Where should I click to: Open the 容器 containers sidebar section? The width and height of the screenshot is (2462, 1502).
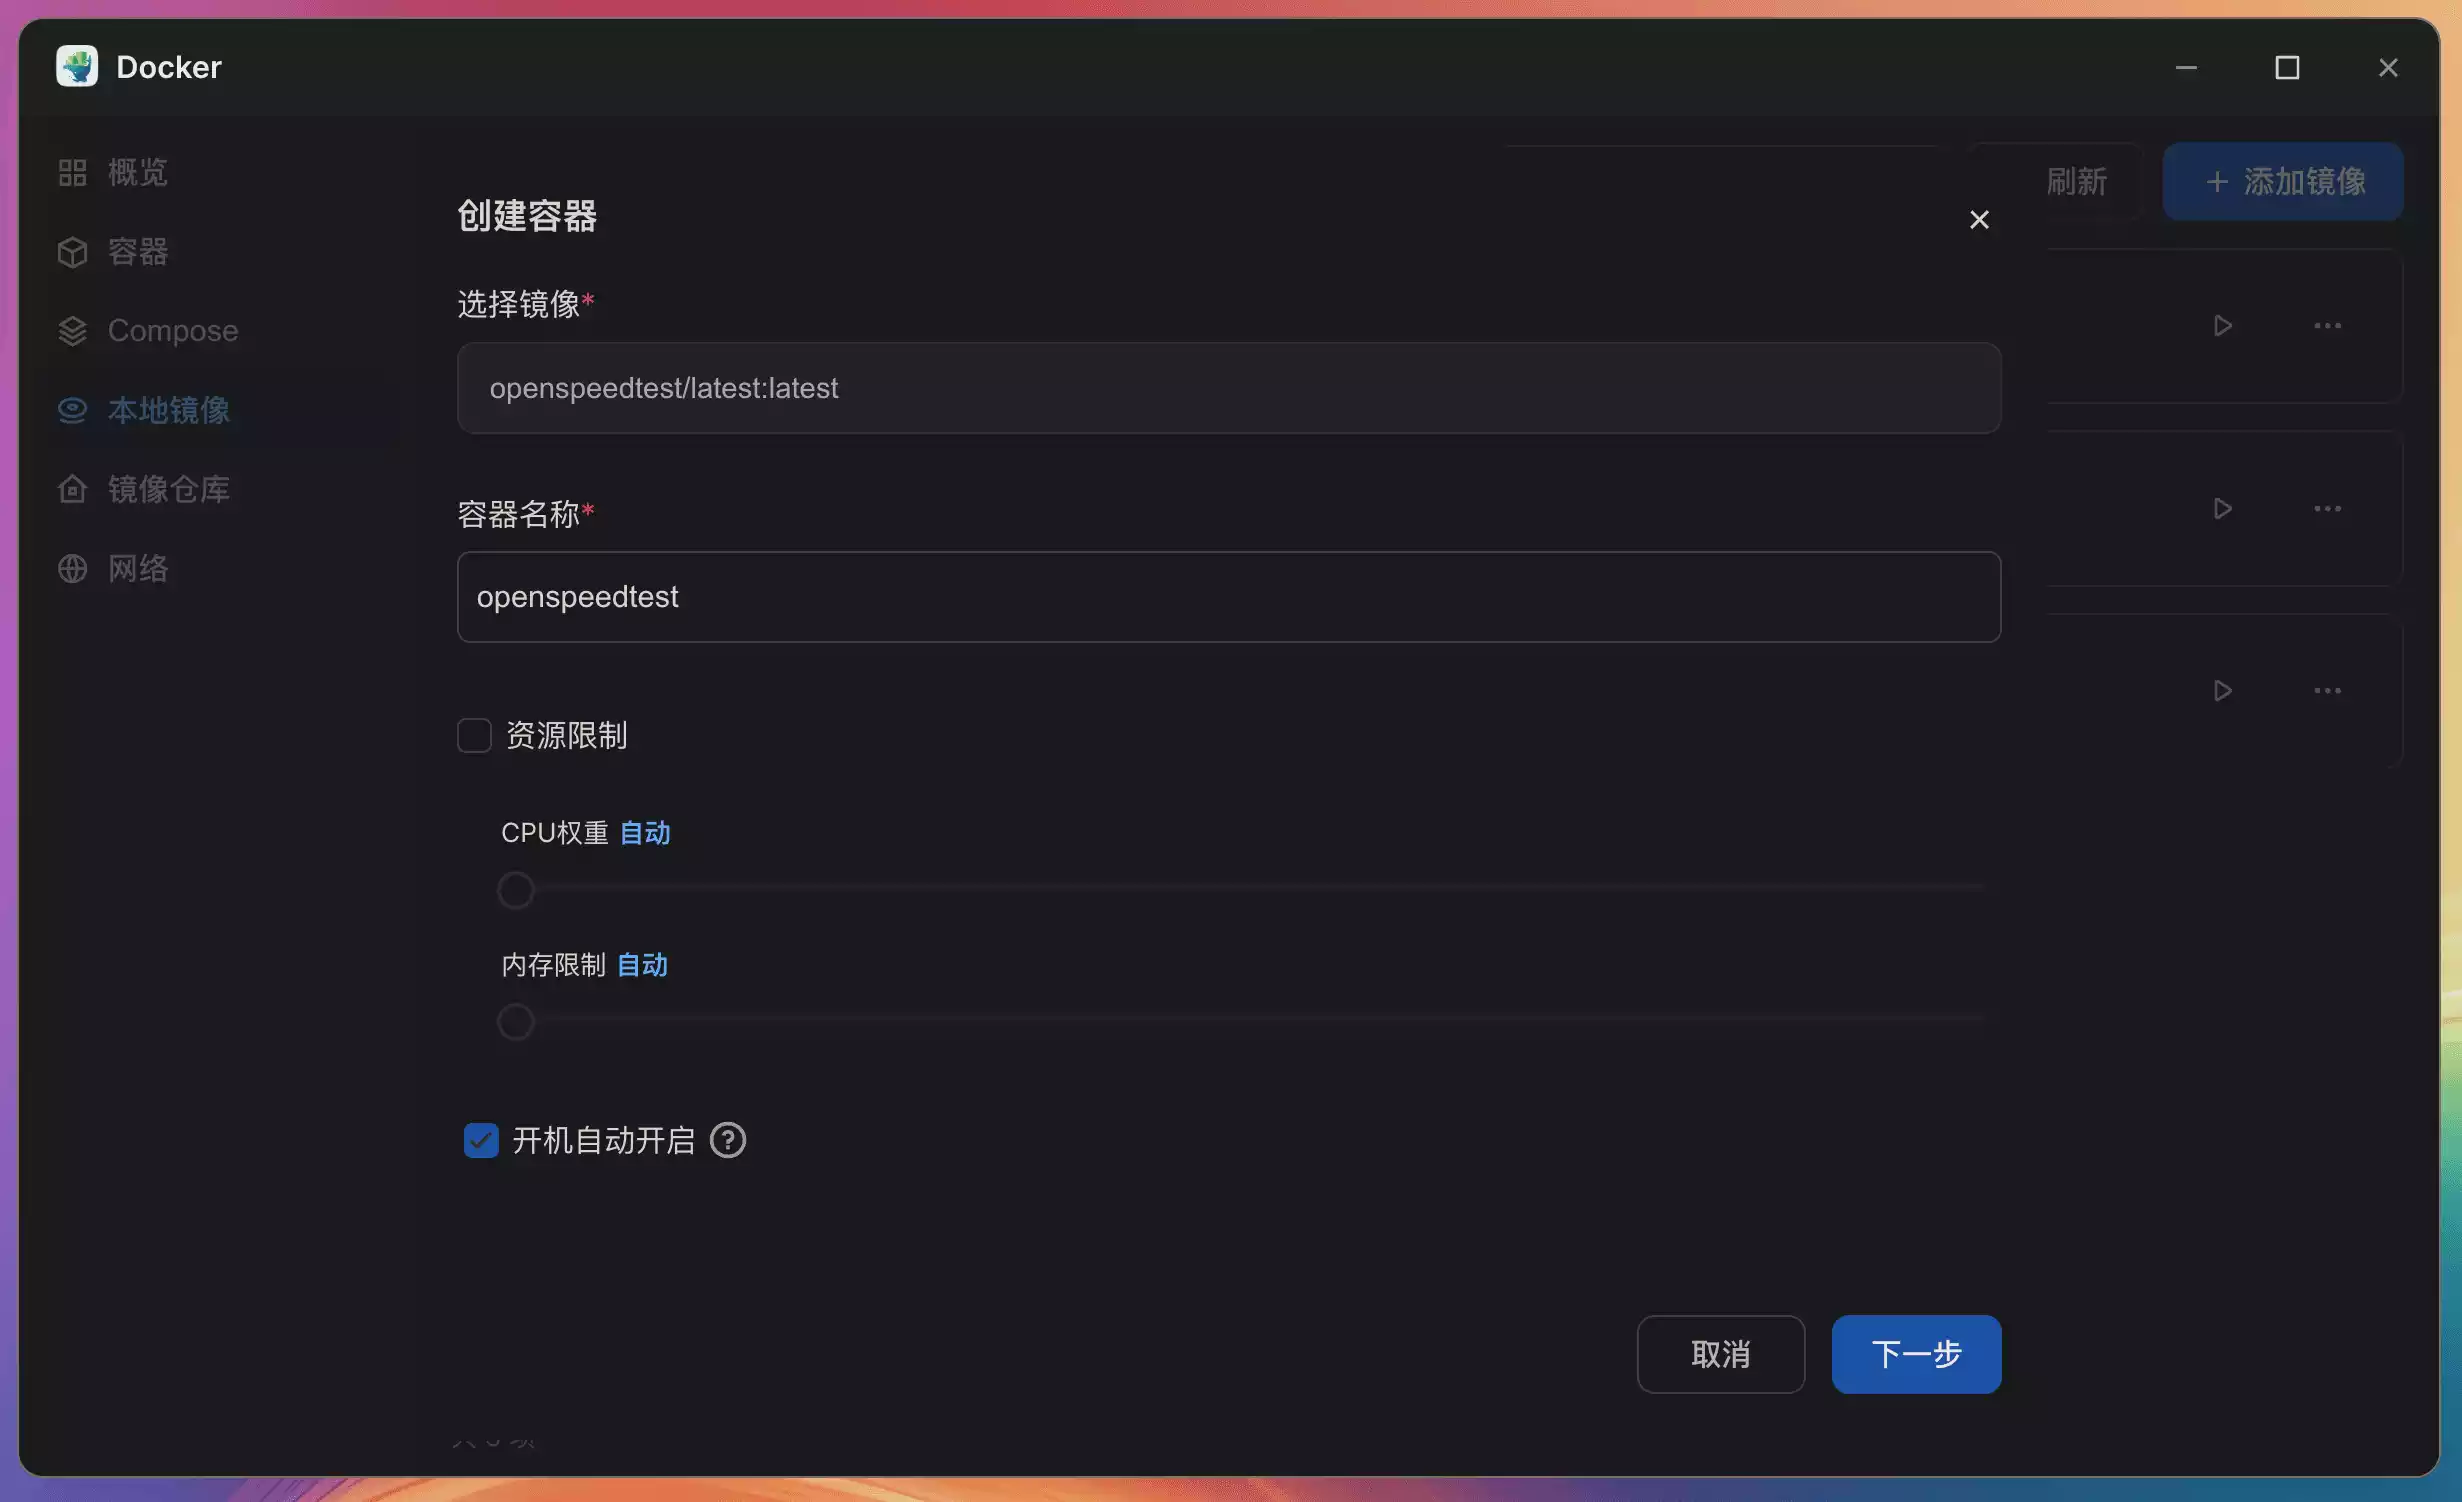(136, 251)
